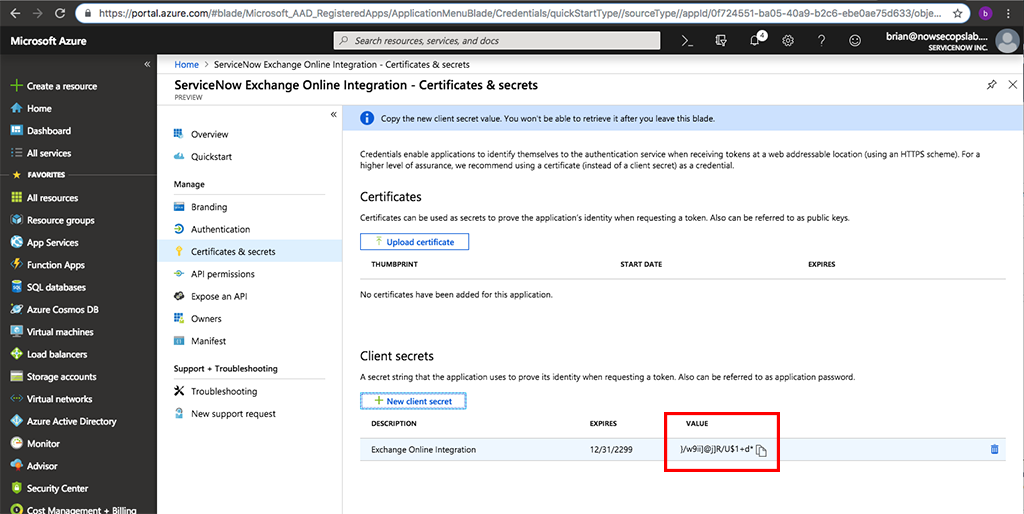Select Overview in app menu
Viewport: 1024px width, 514px height.
tap(201, 134)
